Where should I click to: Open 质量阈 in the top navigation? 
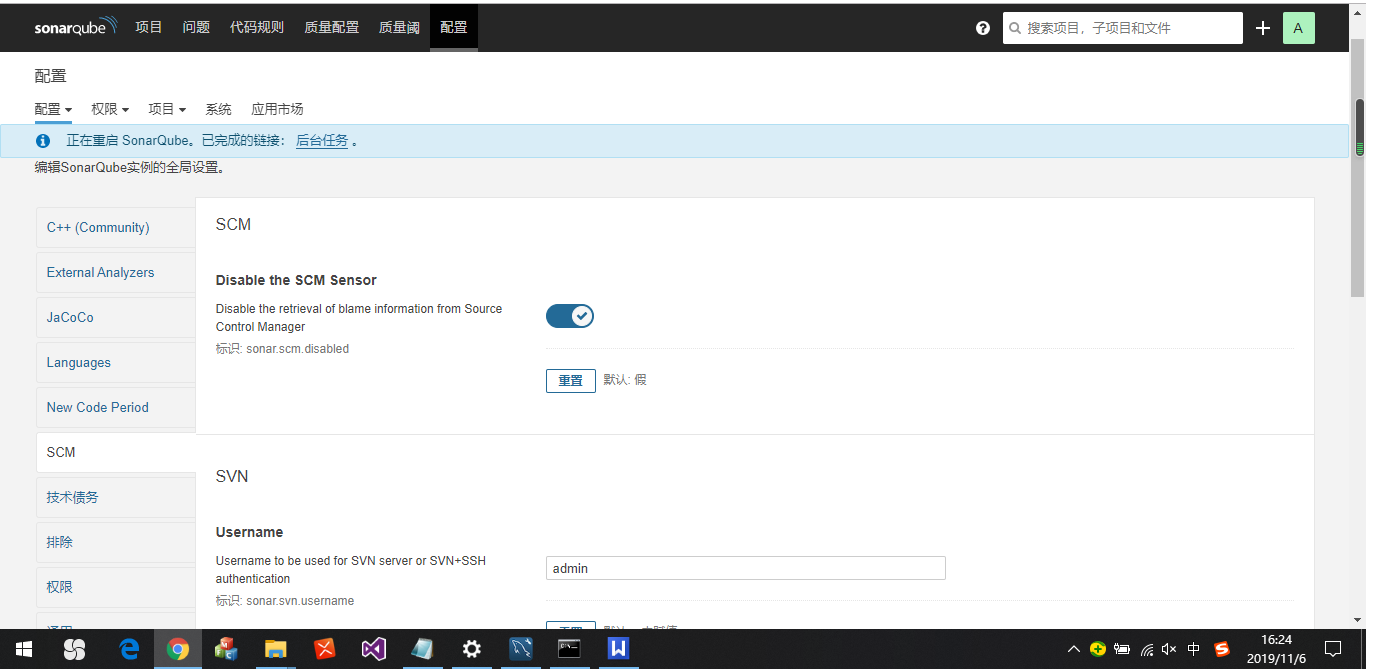(x=399, y=27)
